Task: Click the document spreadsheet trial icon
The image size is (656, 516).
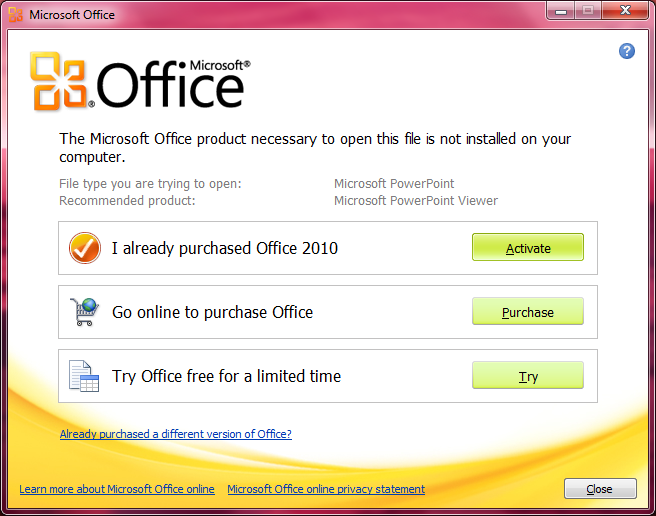Action: [x=84, y=376]
